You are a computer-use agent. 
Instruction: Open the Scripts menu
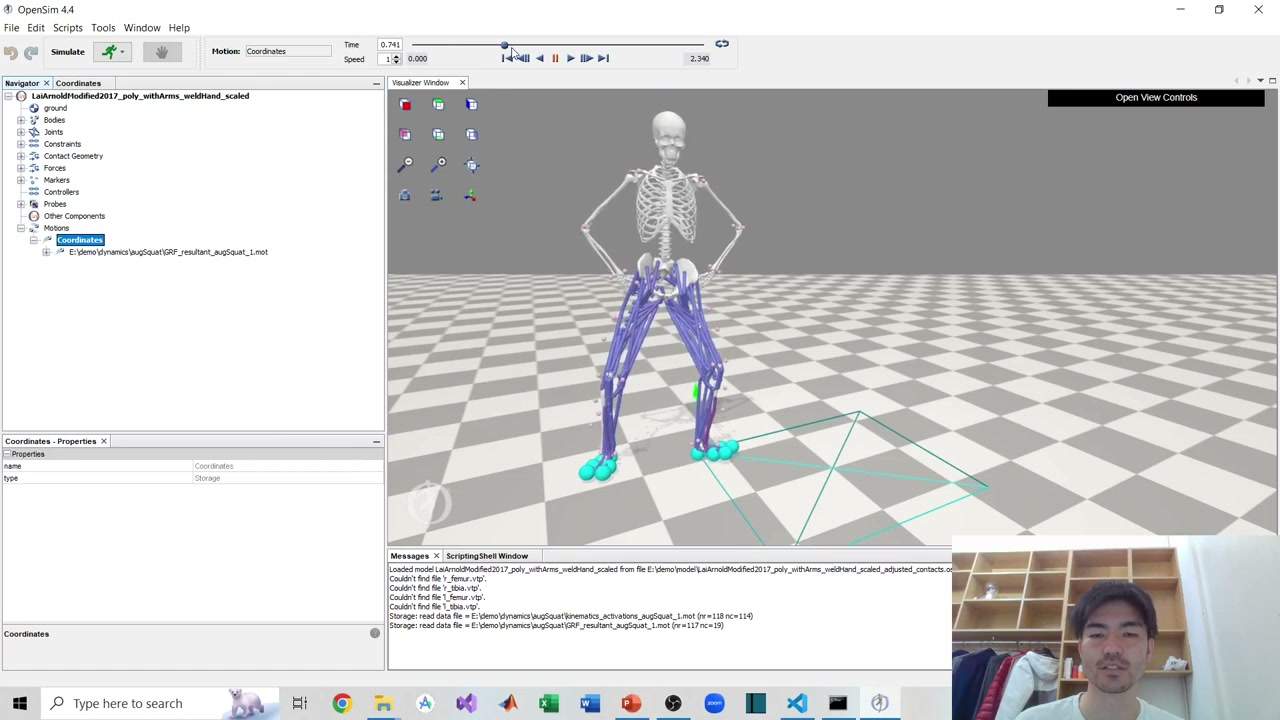(x=68, y=28)
